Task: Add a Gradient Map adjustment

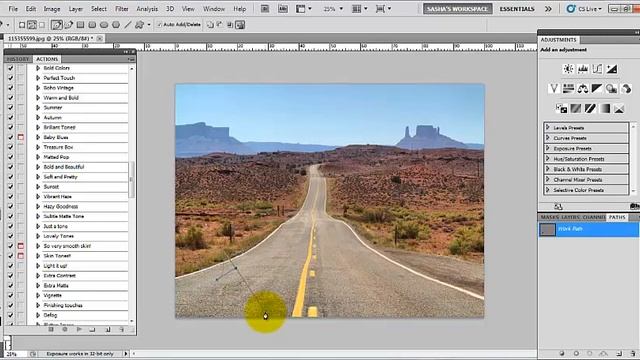Action: click(604, 109)
